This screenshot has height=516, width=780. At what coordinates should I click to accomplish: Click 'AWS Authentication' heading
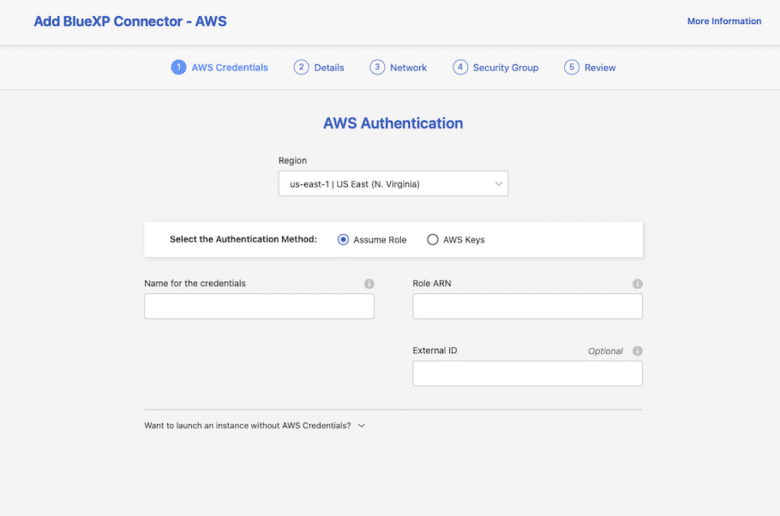(x=393, y=123)
